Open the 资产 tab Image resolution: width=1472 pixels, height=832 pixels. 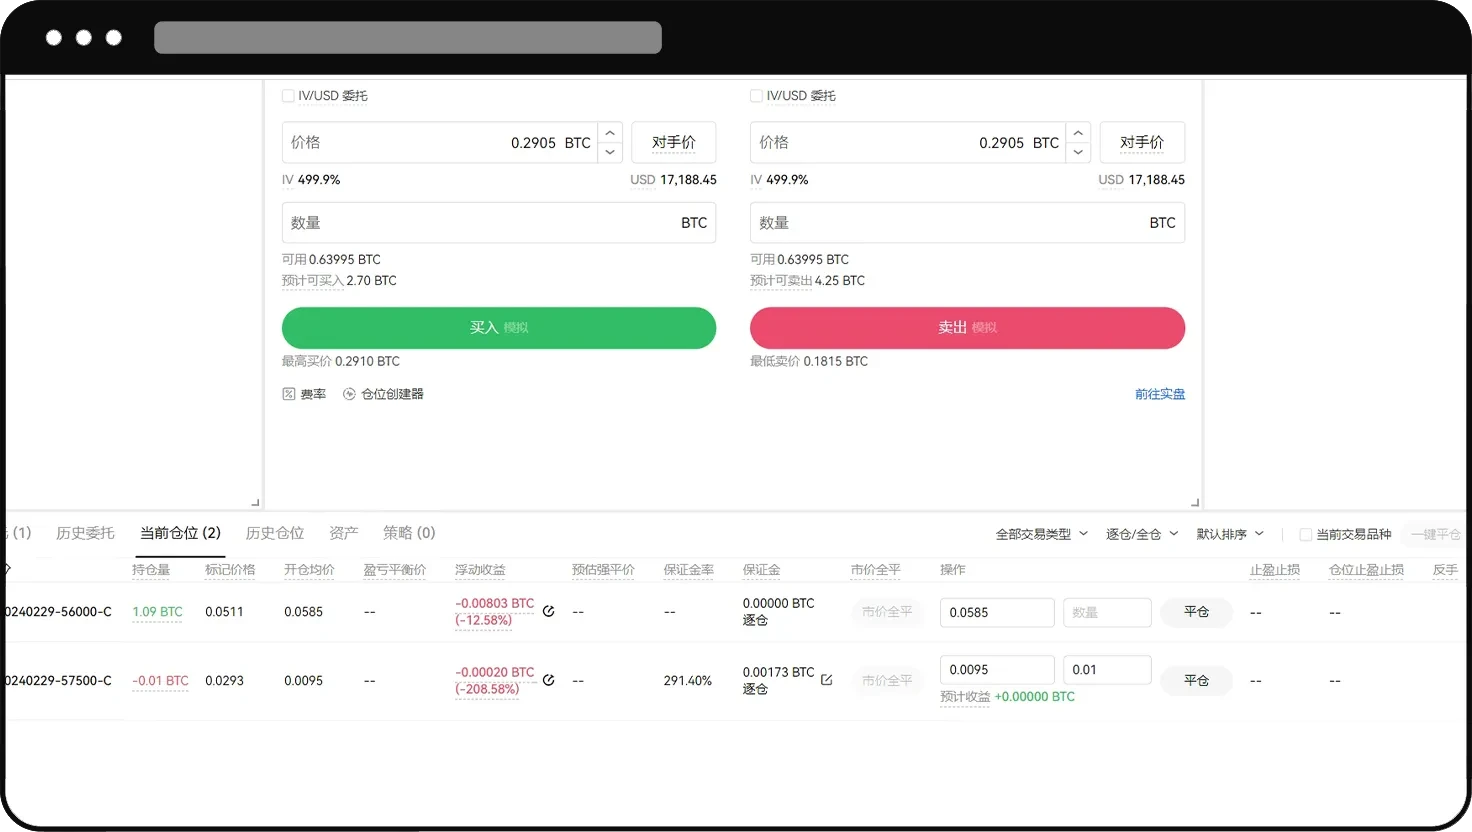coord(344,533)
